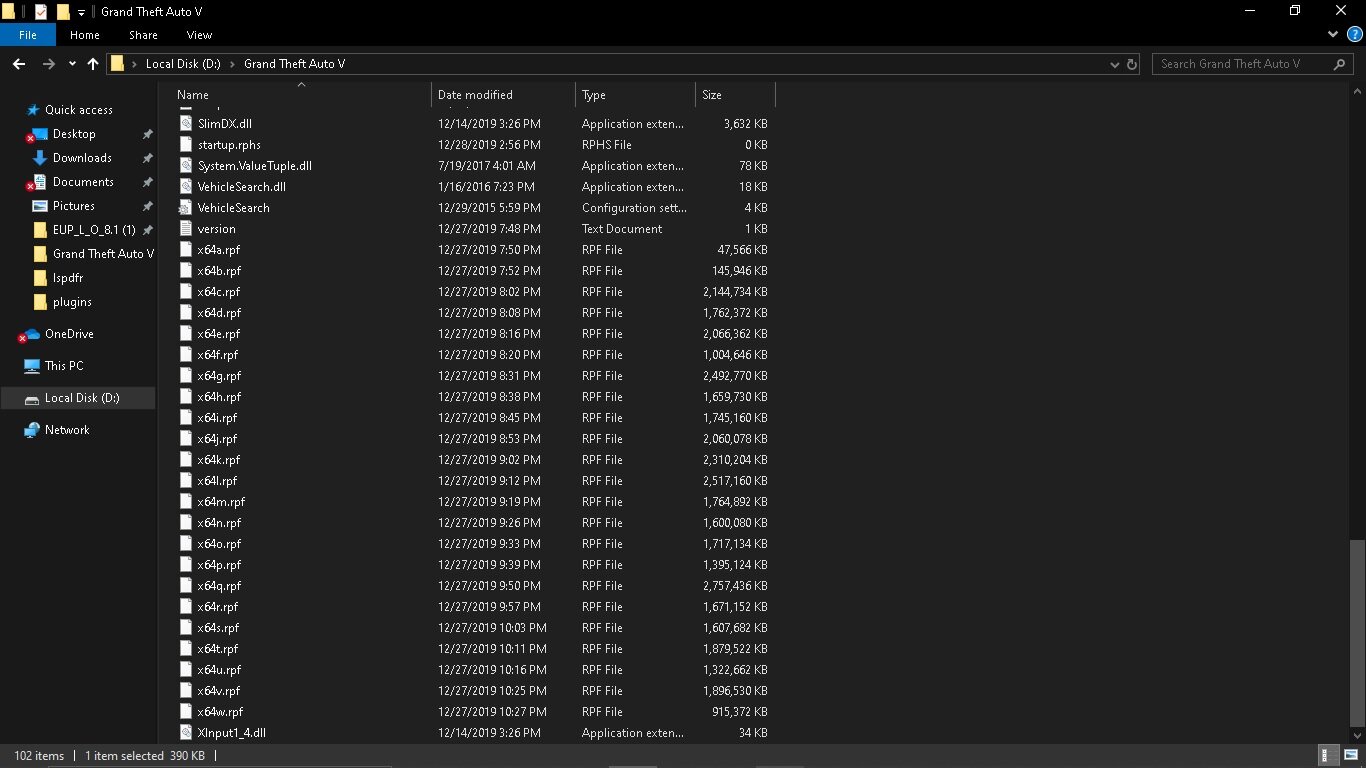1366x768 pixels.
Task: Switch to Details view in status bar
Action: click(x=1326, y=756)
